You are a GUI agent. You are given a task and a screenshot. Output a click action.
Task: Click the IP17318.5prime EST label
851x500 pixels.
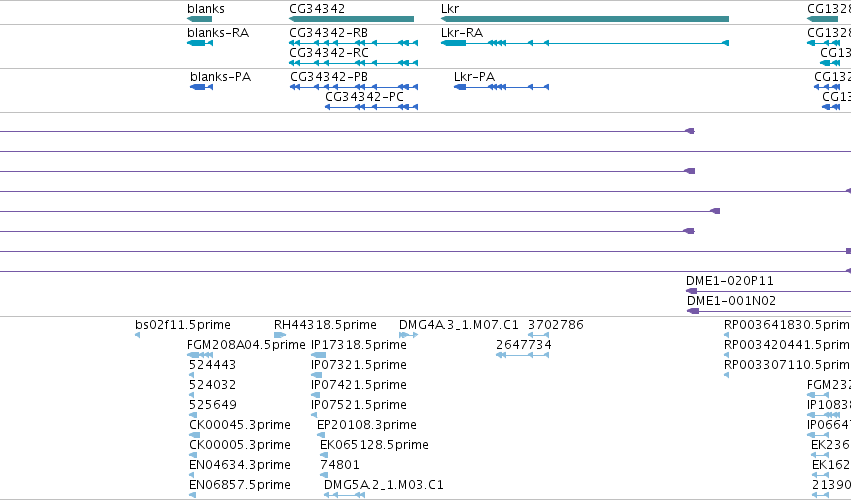(x=359, y=345)
